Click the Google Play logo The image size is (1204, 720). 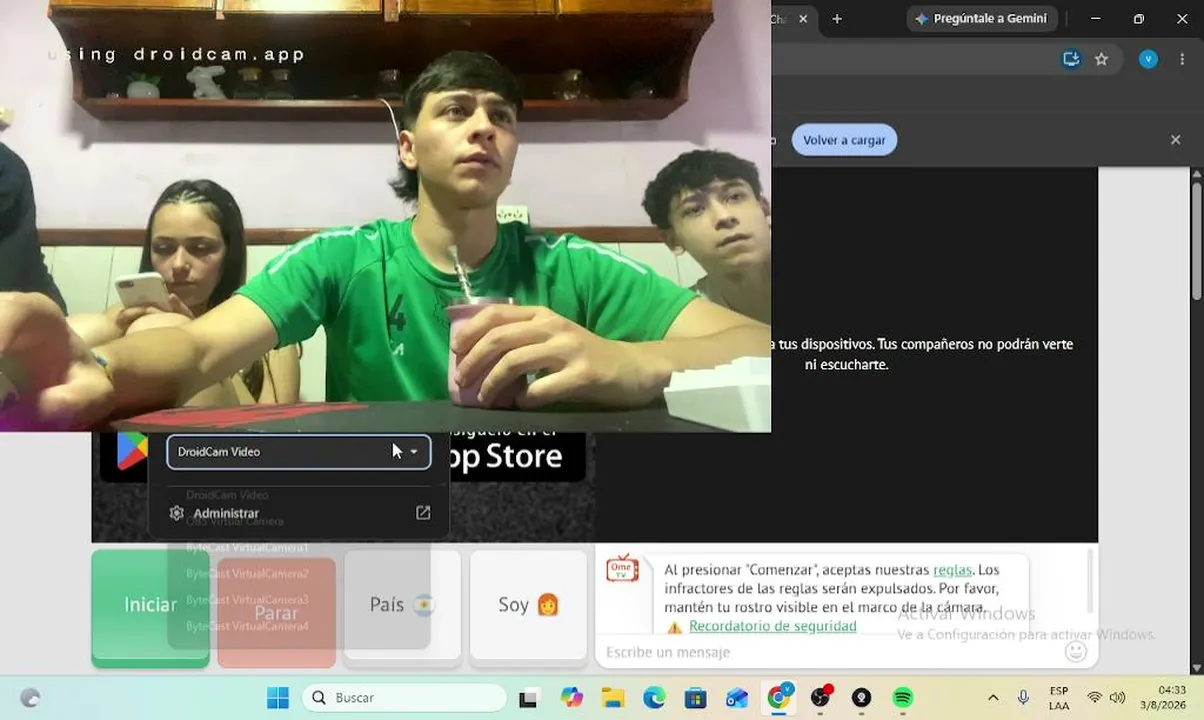pos(131,452)
